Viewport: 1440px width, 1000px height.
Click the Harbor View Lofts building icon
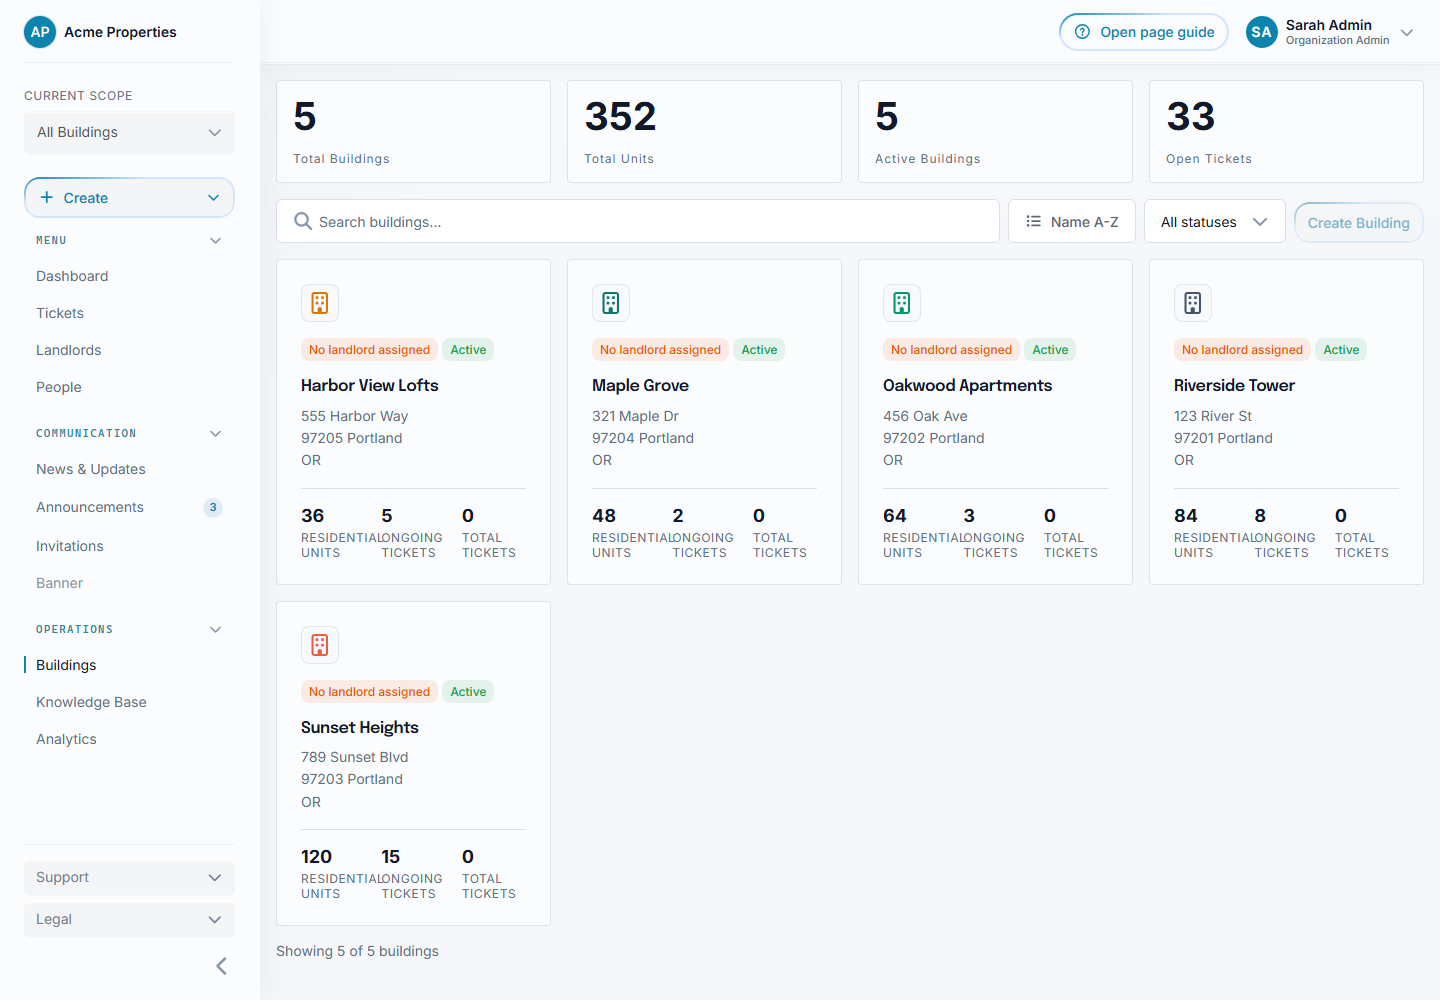tap(320, 303)
